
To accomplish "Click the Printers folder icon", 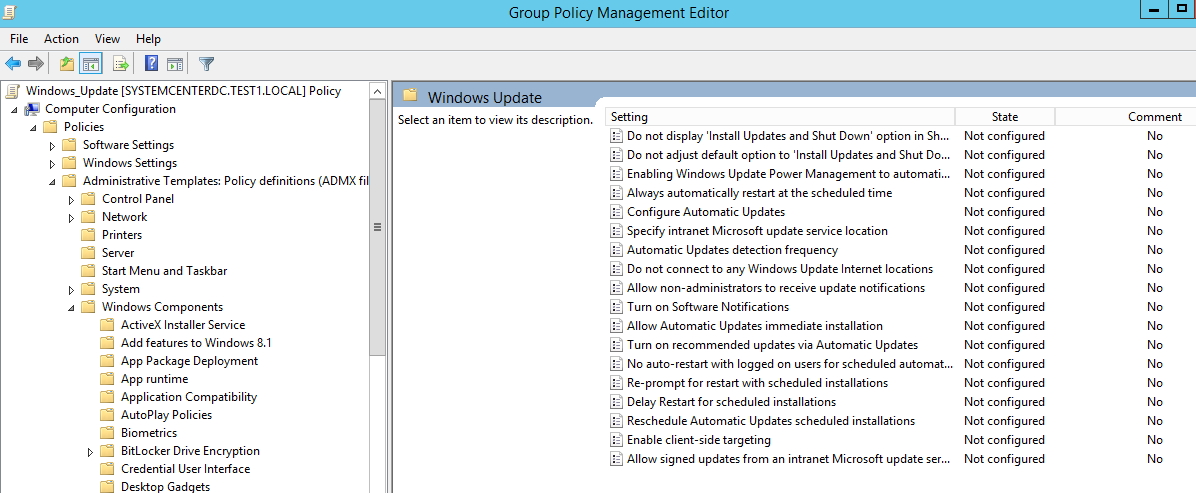I will (88, 234).
